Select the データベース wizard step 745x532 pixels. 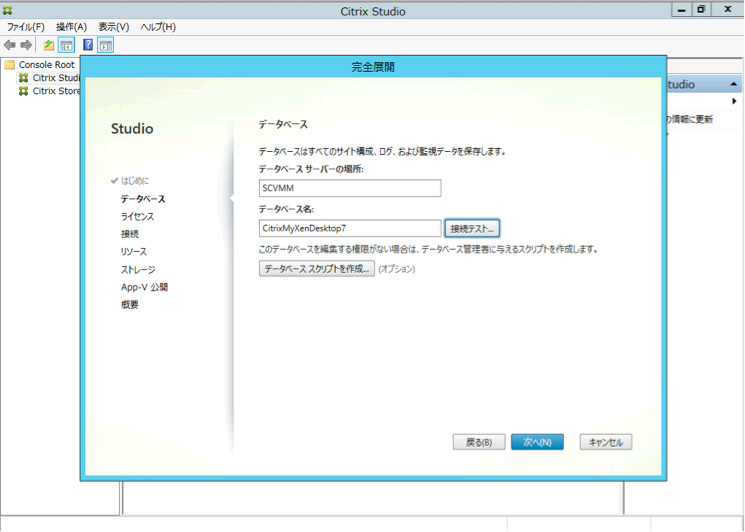143,199
